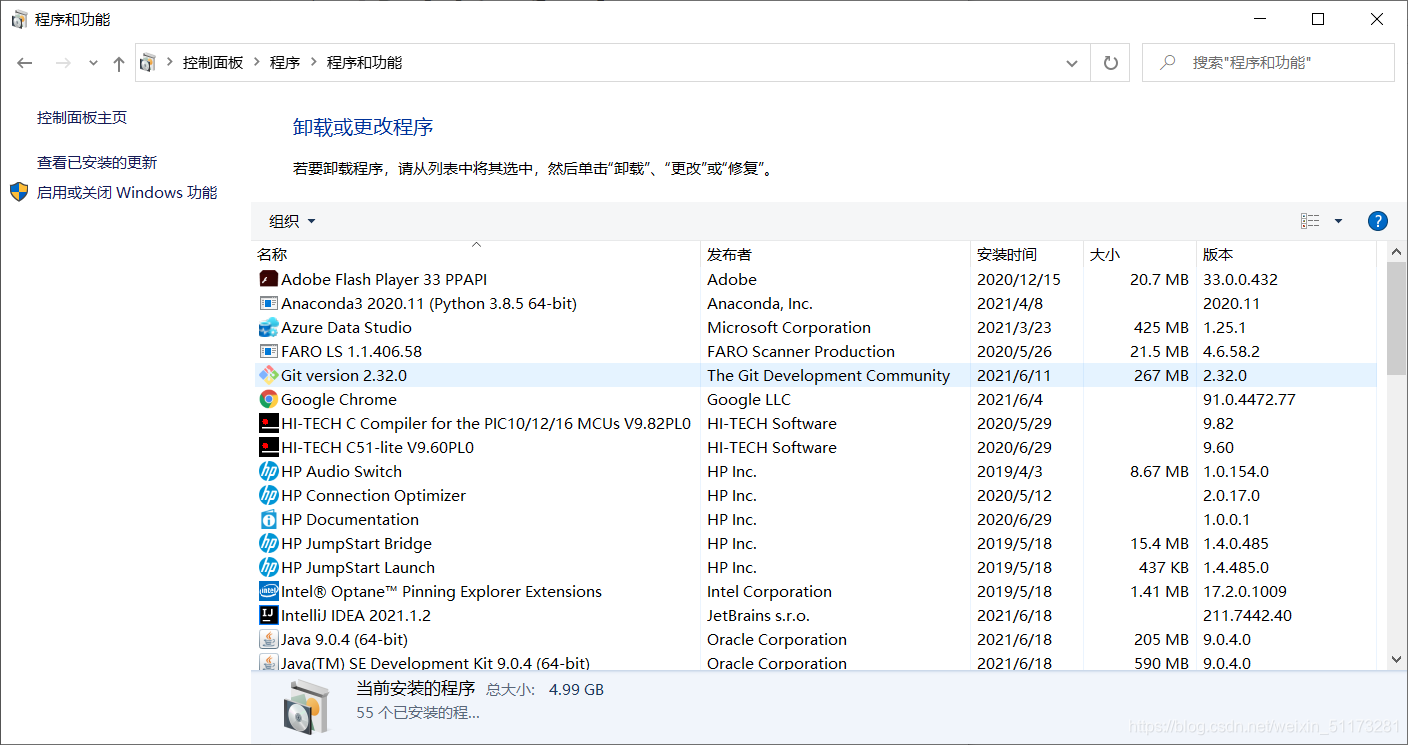Image resolution: width=1408 pixels, height=745 pixels.
Task: Open the 查看已安装的更新 link
Action: [x=97, y=163]
